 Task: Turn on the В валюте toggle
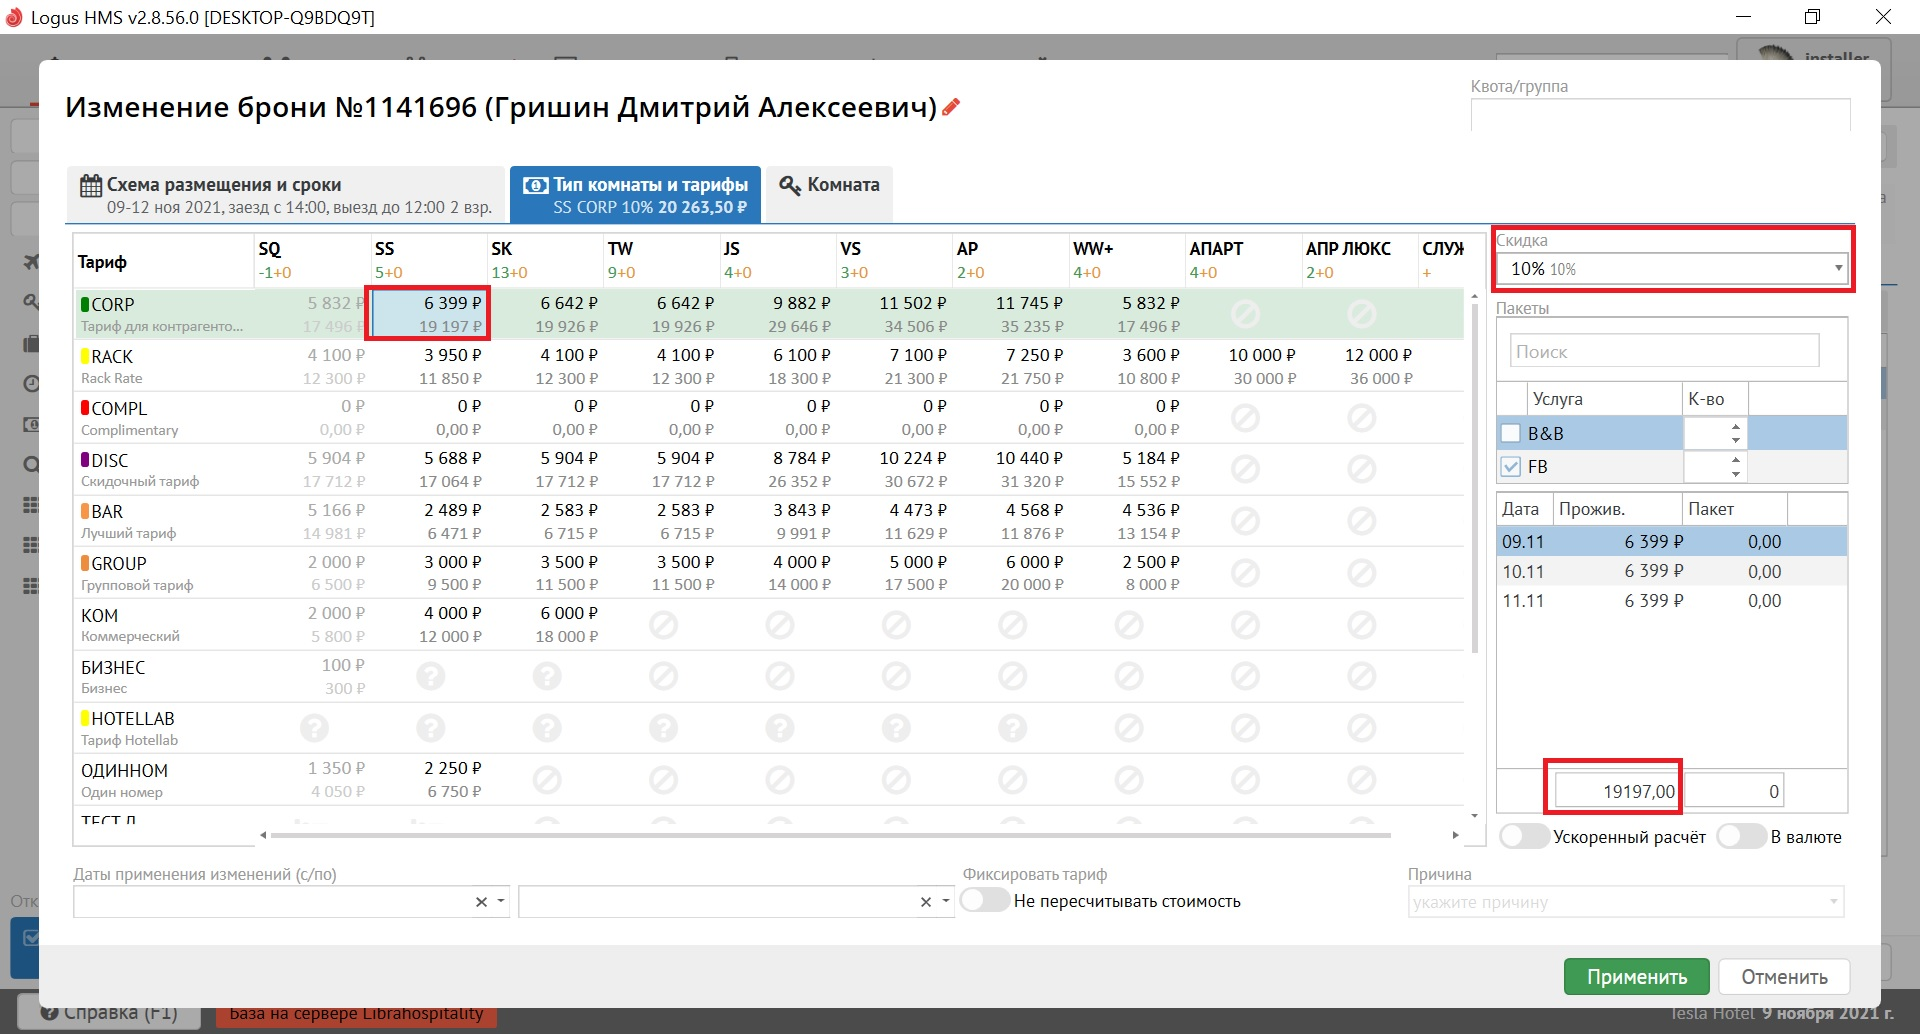coord(1741,837)
